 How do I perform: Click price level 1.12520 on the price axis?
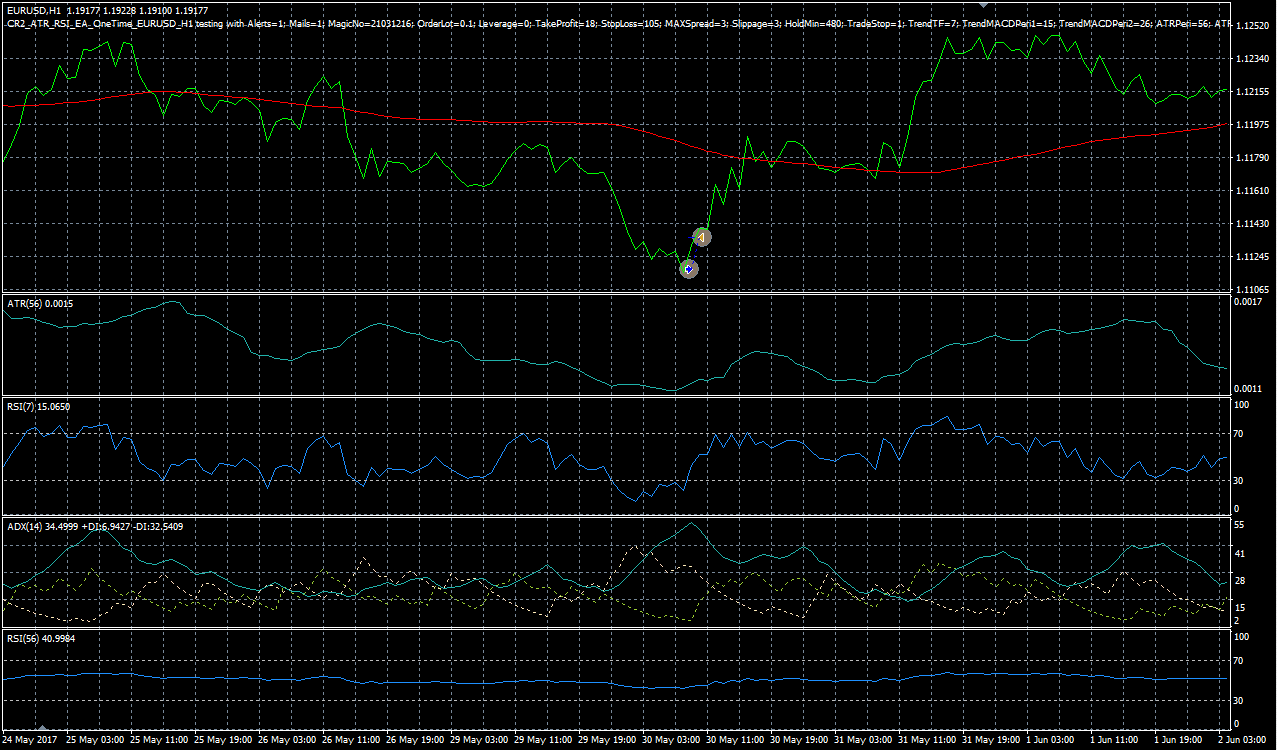tap(1253, 26)
